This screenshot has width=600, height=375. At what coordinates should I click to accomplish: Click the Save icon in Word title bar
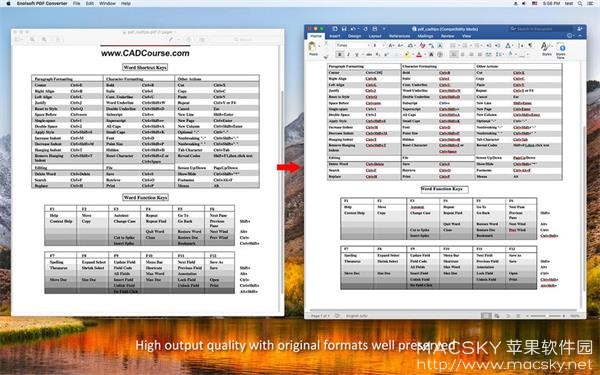click(x=344, y=29)
